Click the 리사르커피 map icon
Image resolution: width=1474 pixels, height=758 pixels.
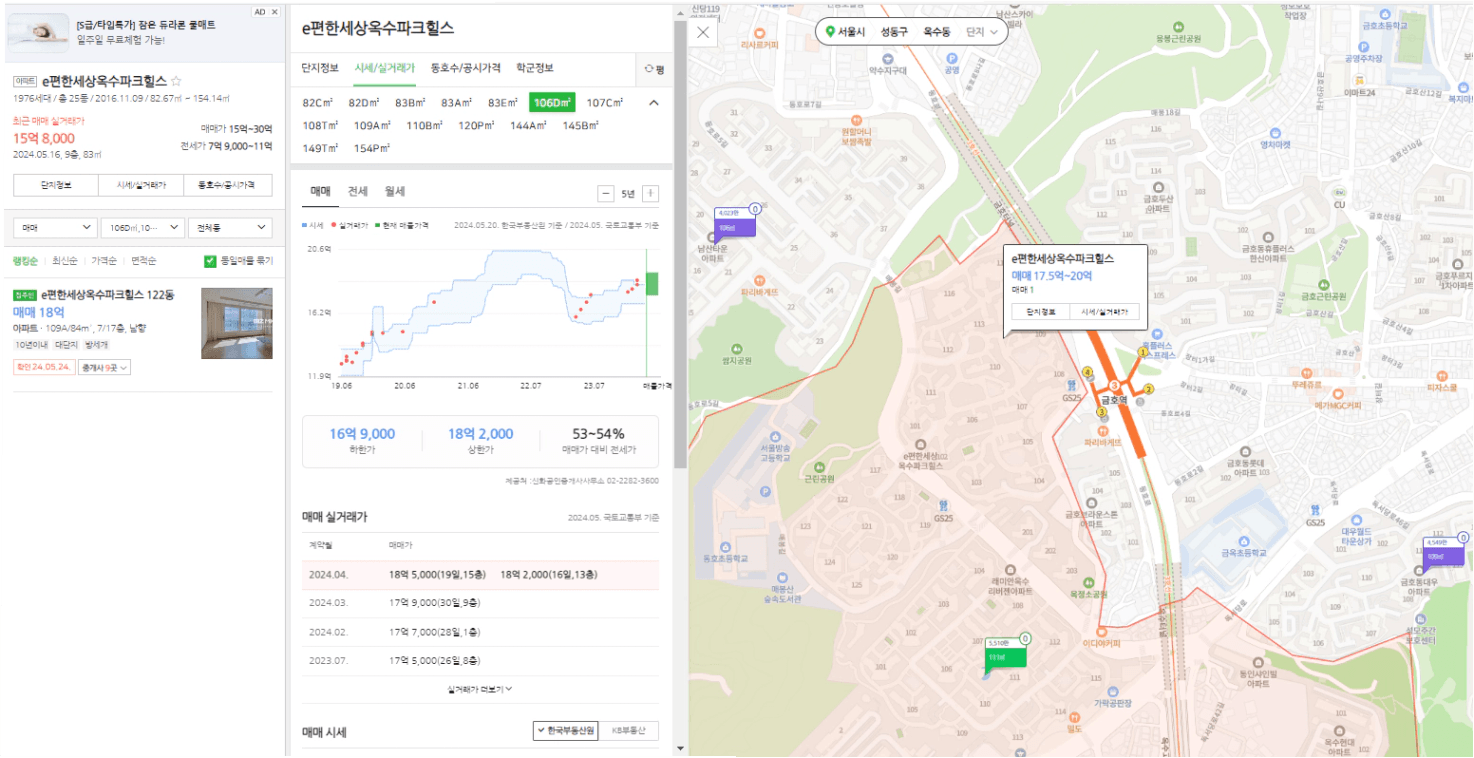click(759, 33)
